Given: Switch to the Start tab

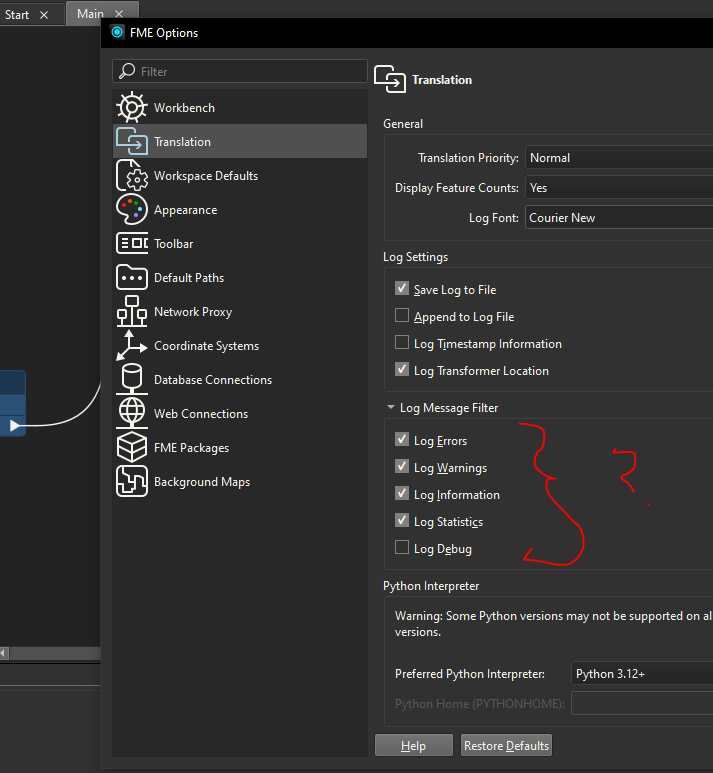Looking at the screenshot, I should 17,15.
